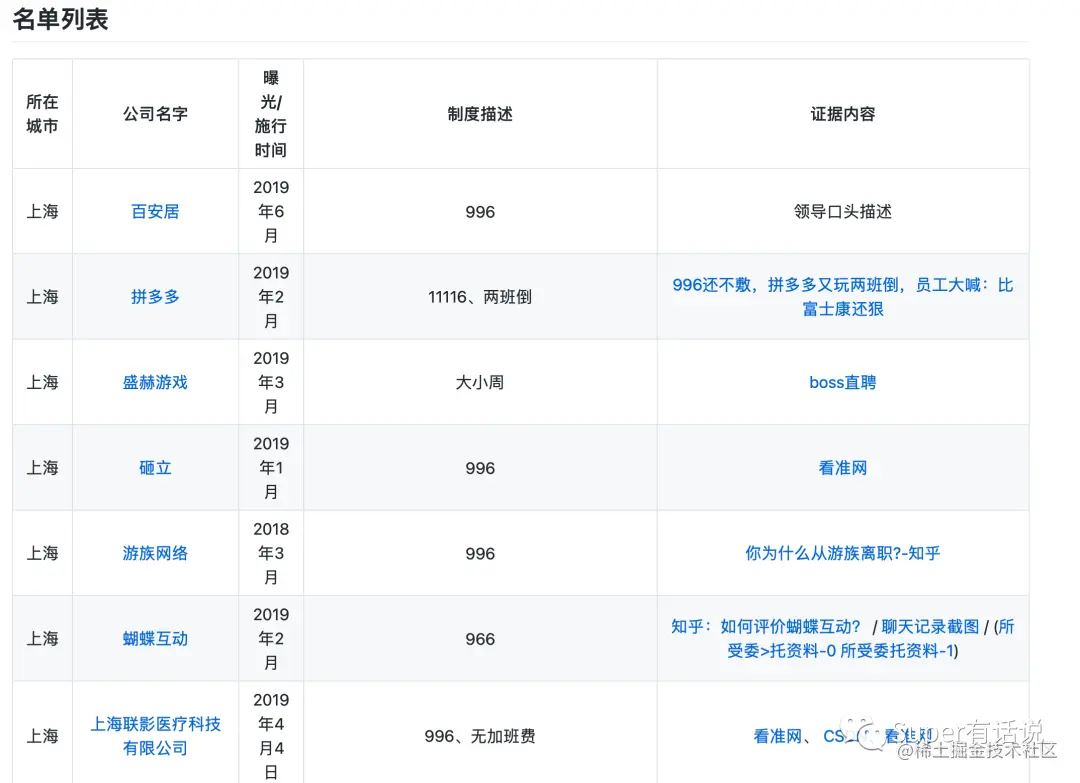Select the 上海 cell in 砸立 row
Viewport: 1080px width, 783px height.
pos(42,468)
